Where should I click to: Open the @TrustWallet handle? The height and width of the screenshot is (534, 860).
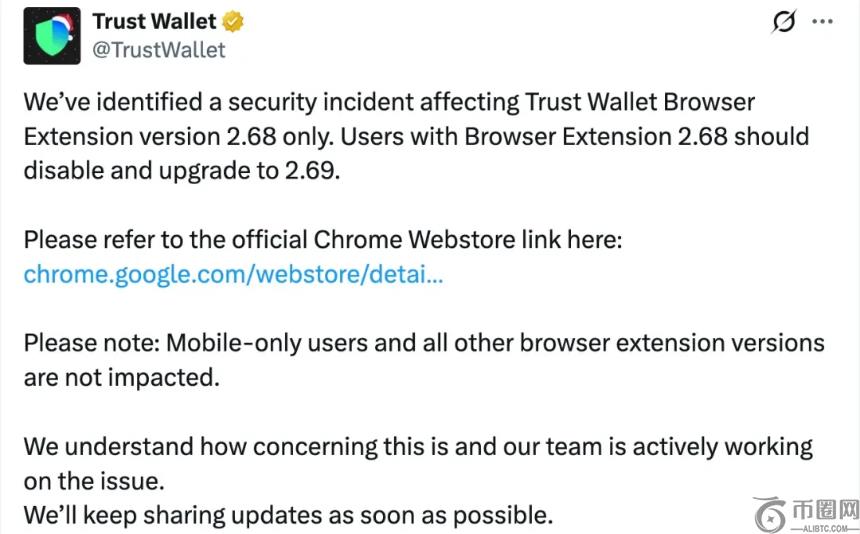[x=159, y=49]
